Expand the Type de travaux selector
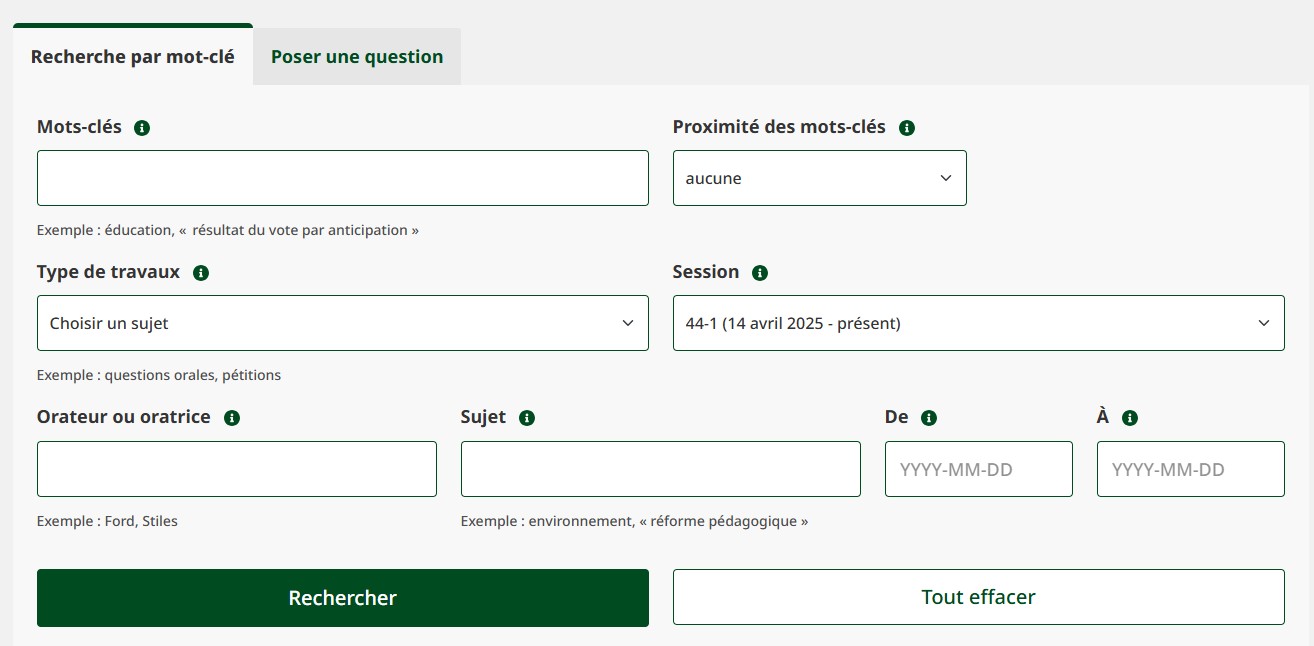The height and width of the screenshot is (646, 1314). pos(342,323)
